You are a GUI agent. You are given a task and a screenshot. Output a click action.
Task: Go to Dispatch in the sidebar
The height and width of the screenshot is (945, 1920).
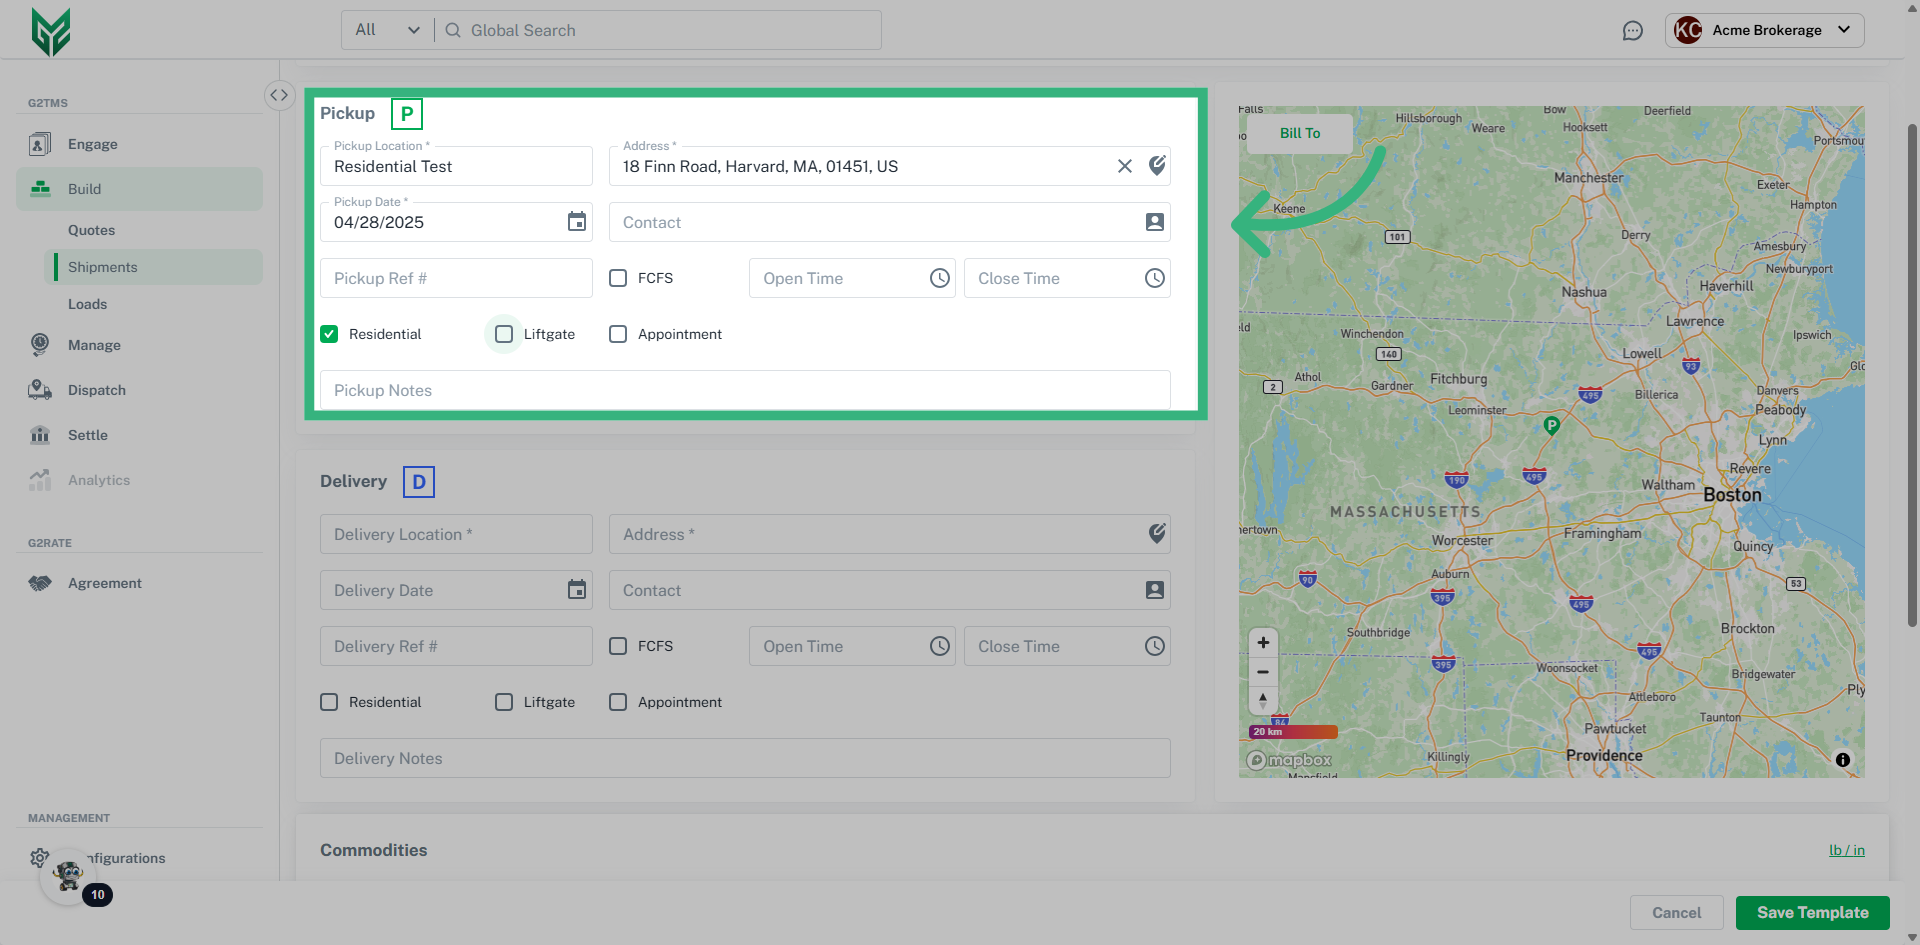click(x=97, y=390)
